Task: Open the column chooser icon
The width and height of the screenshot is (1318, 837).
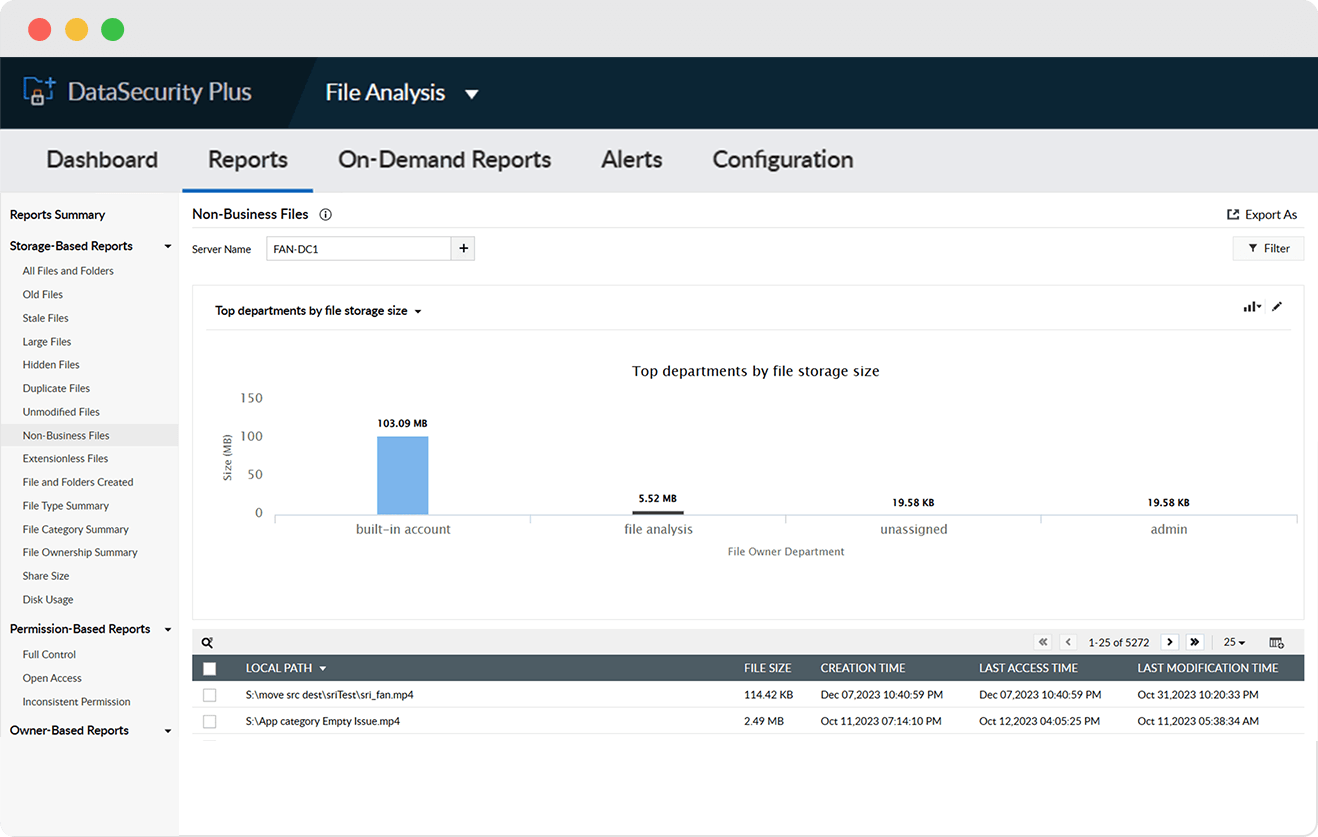Action: tap(1276, 642)
